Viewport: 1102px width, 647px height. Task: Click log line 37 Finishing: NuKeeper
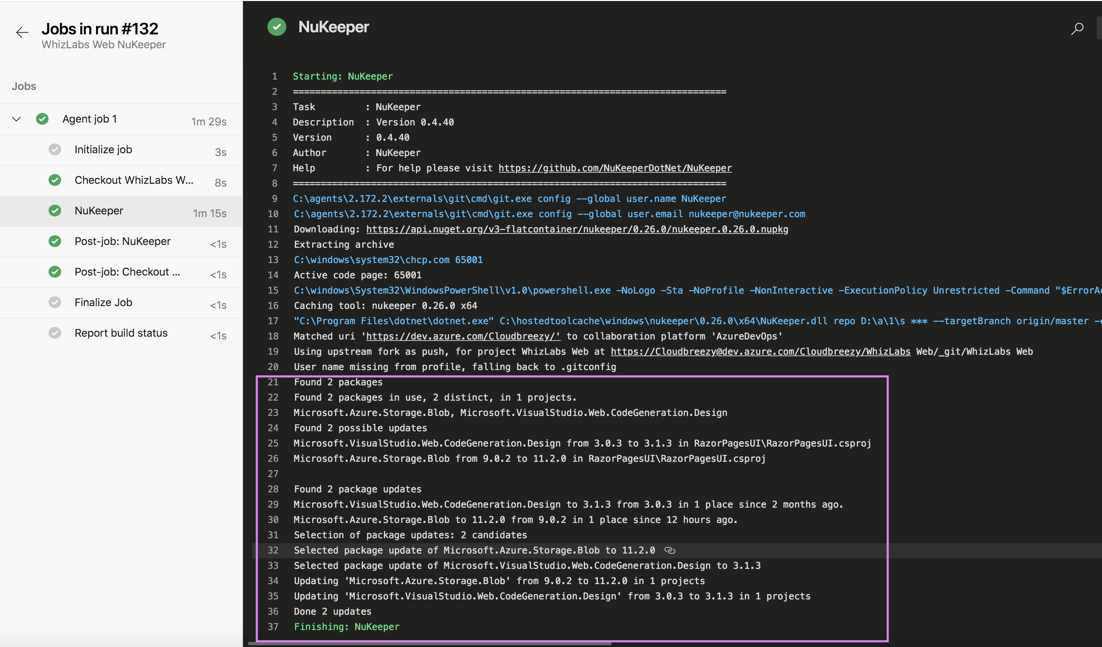coord(346,627)
